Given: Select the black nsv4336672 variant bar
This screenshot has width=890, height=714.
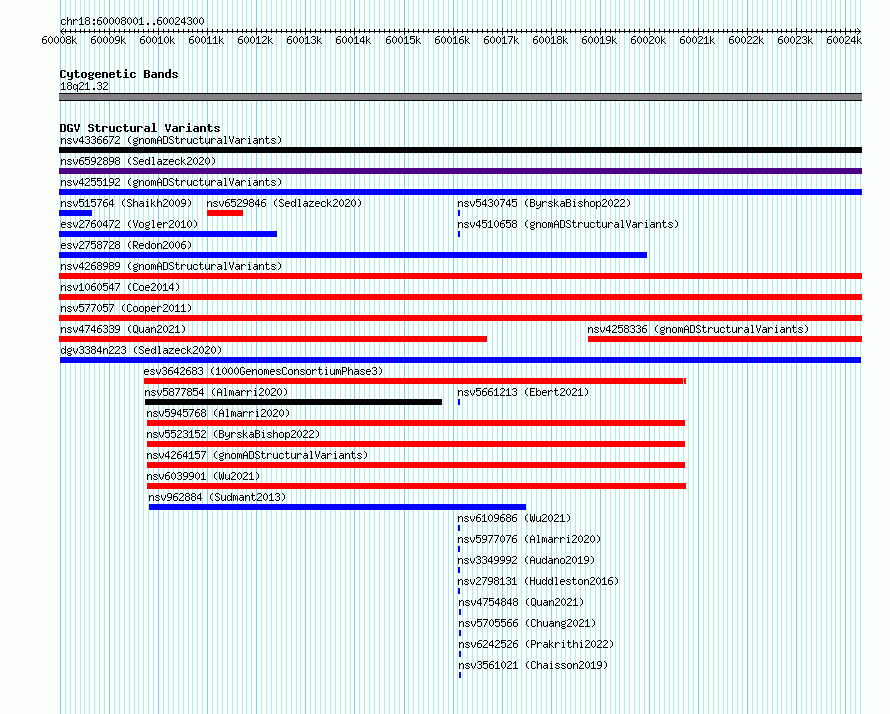Looking at the screenshot, I should [x=460, y=150].
